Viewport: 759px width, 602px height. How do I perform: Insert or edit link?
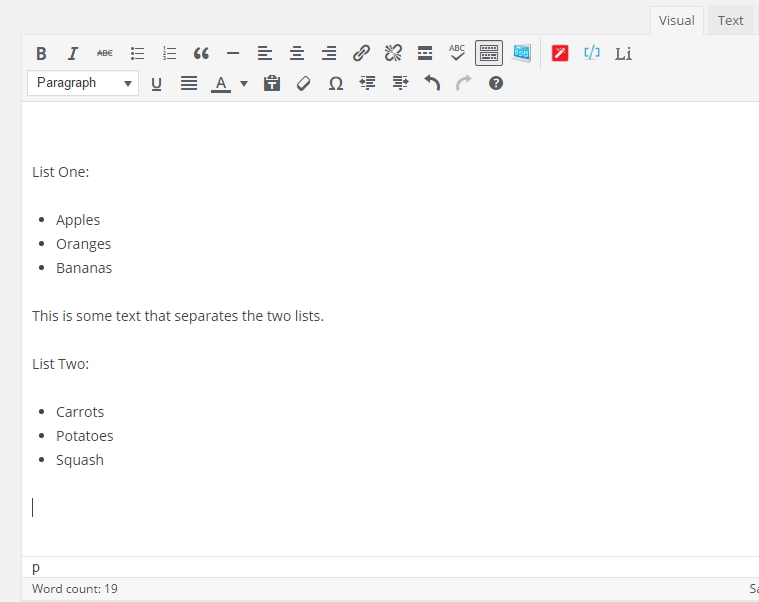361,53
